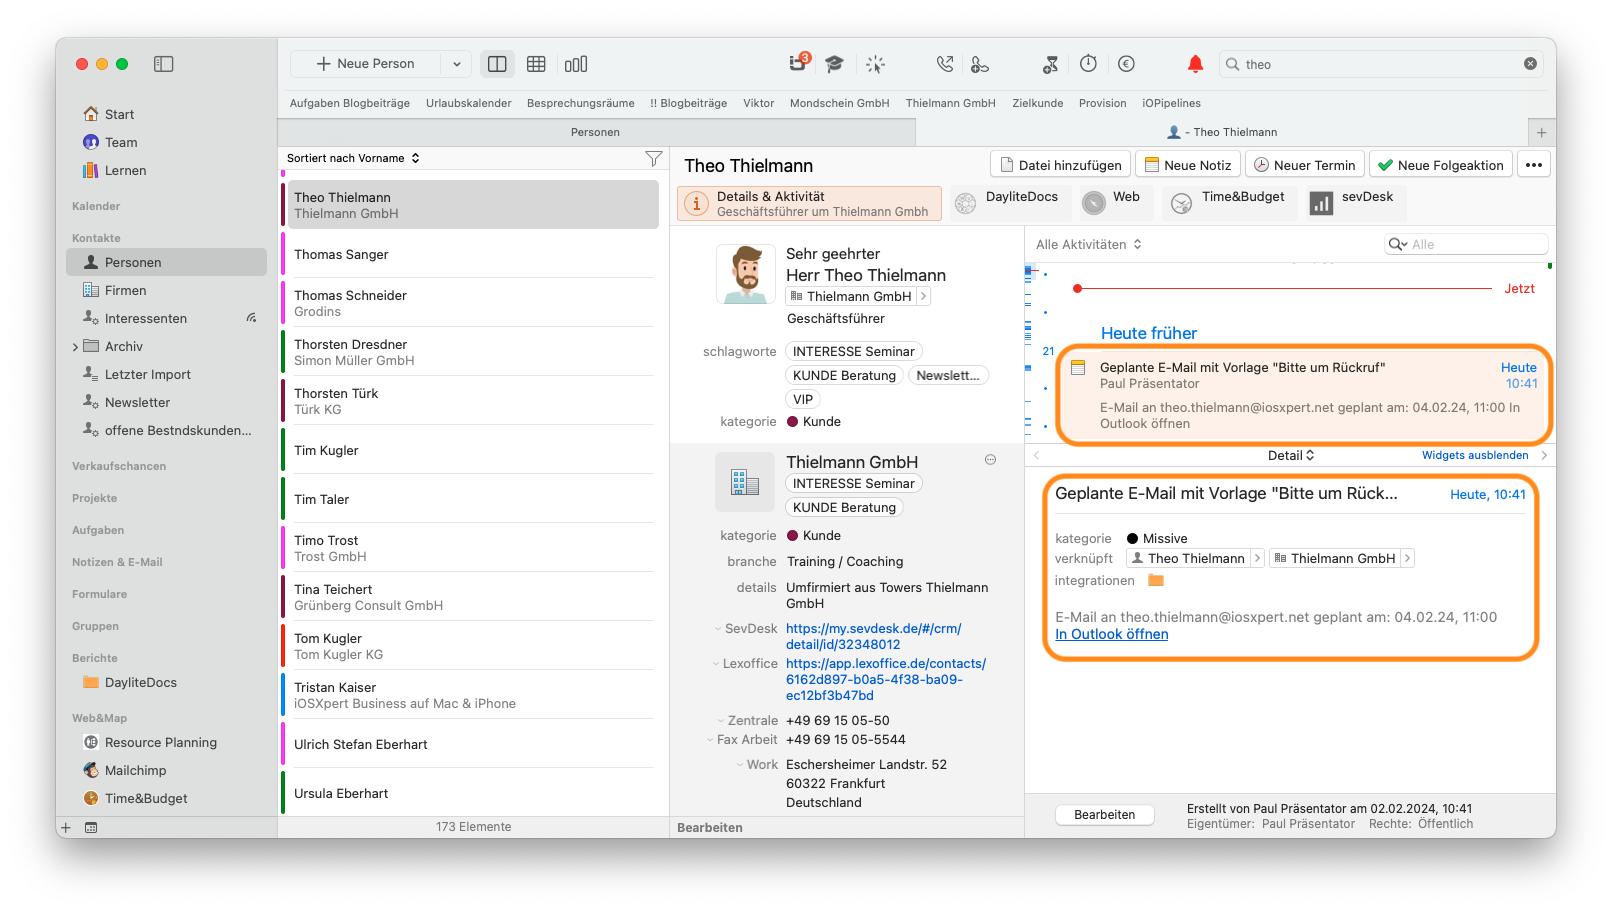Click the Missive category color dot
The image size is (1612, 912).
click(1132, 538)
